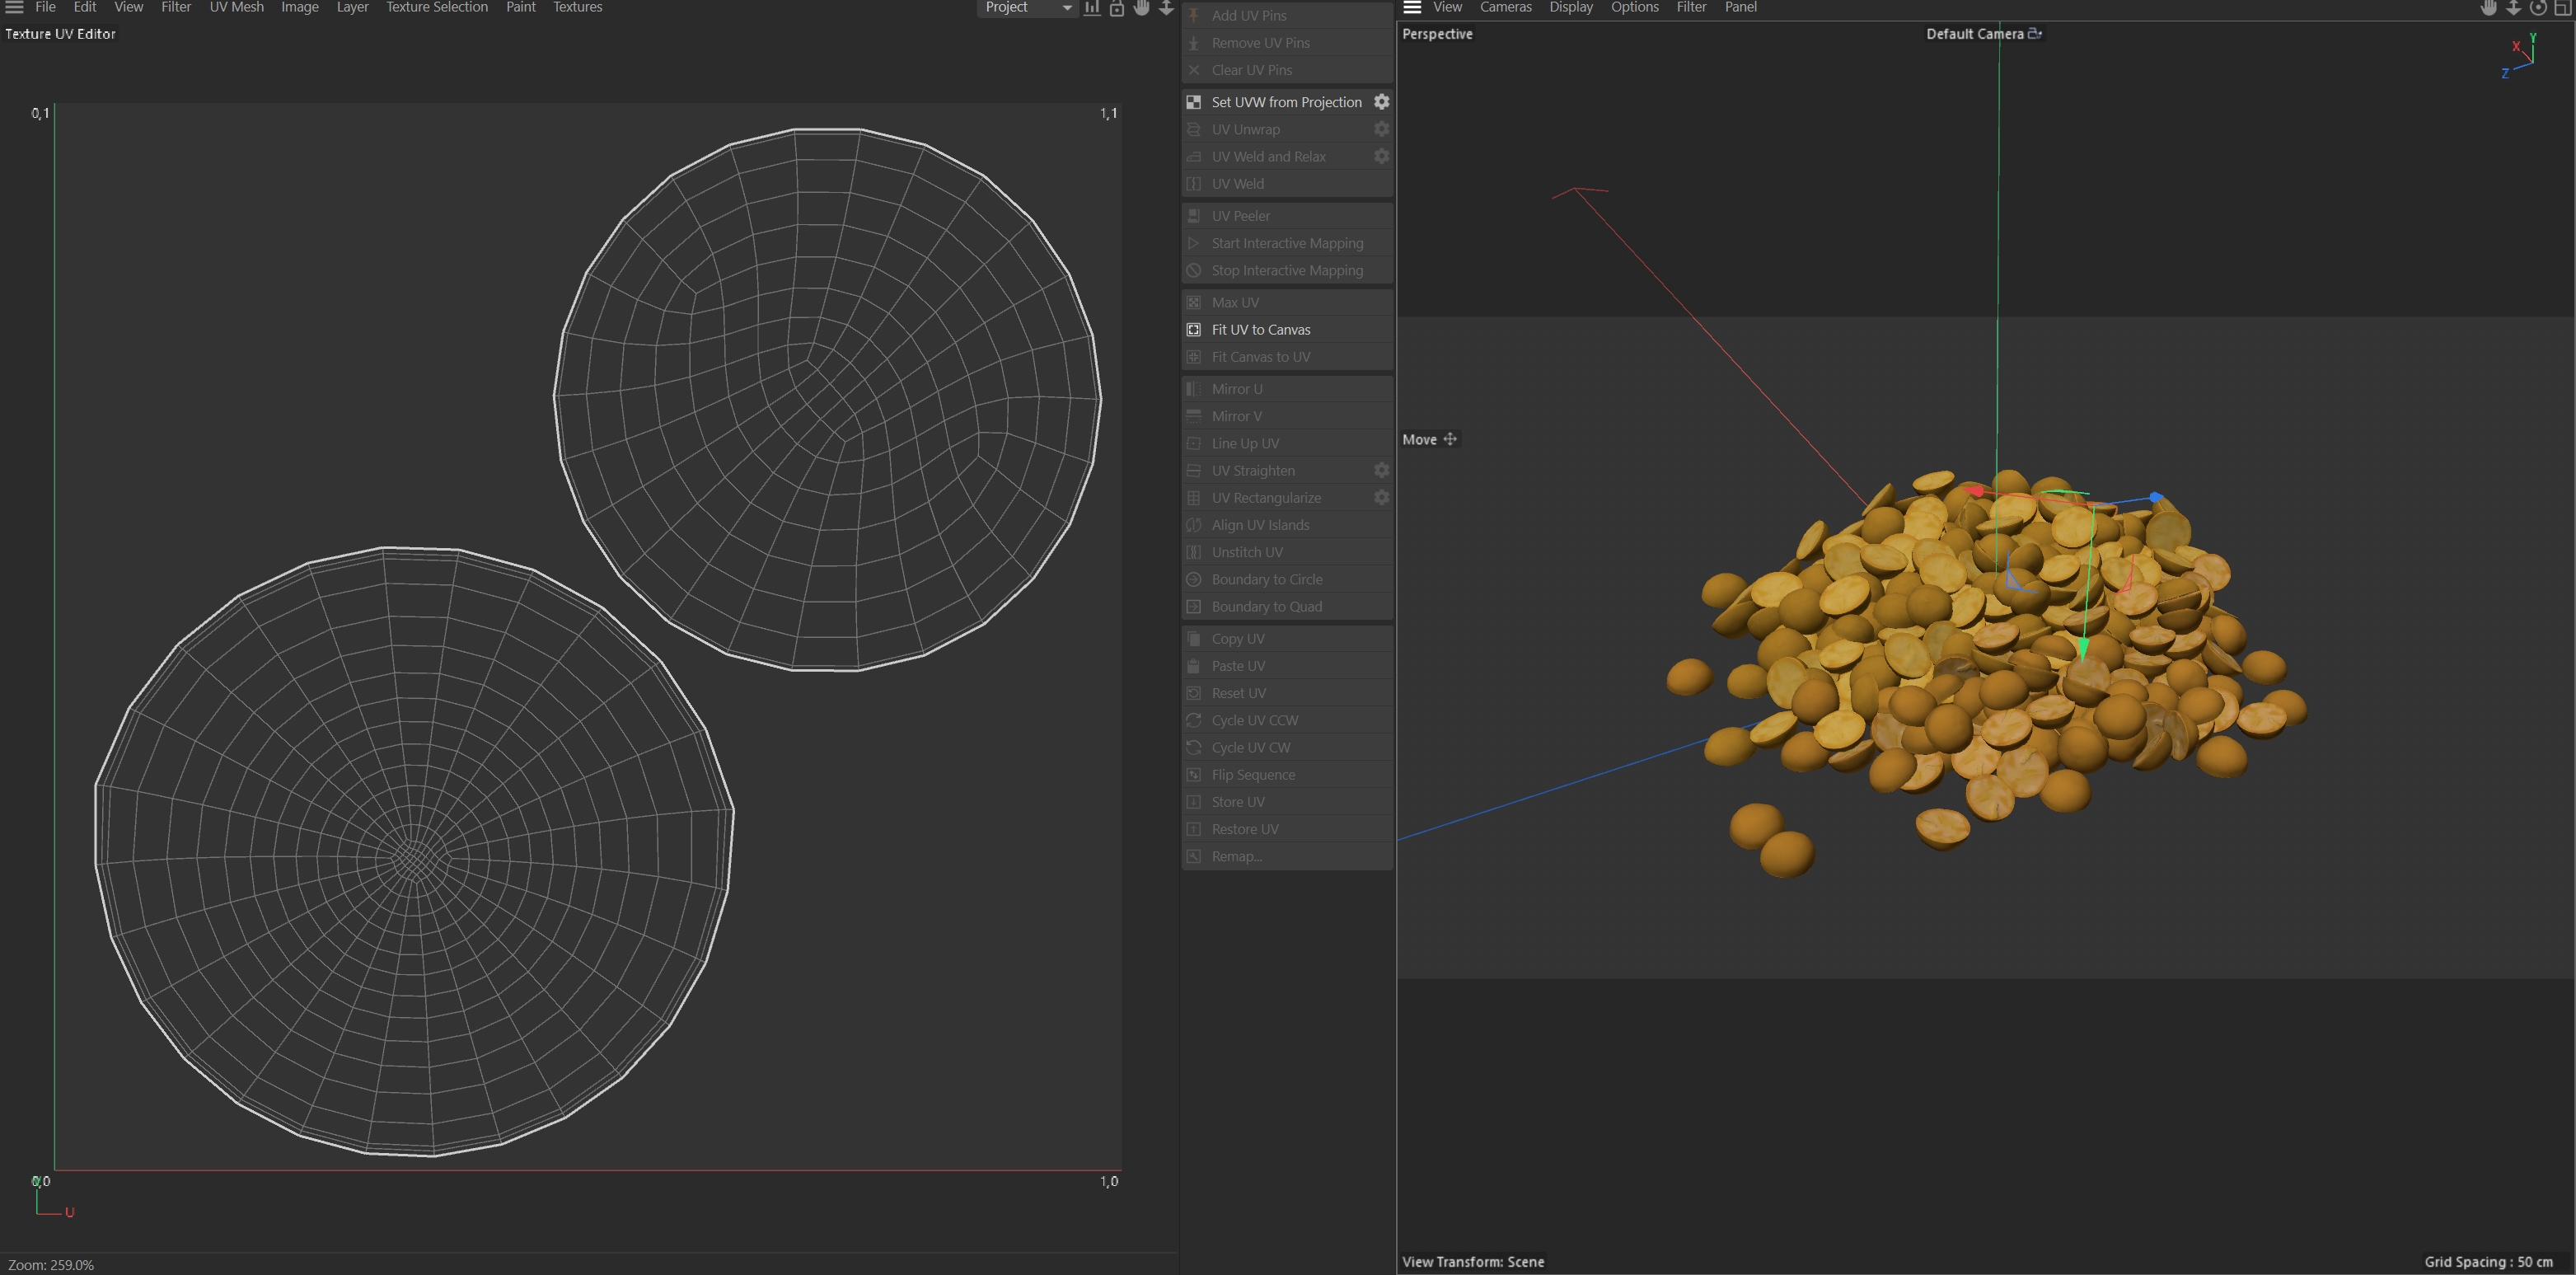The height and width of the screenshot is (1275, 2576).
Task: Toggle the Default Camera link icon
Action: (2034, 34)
